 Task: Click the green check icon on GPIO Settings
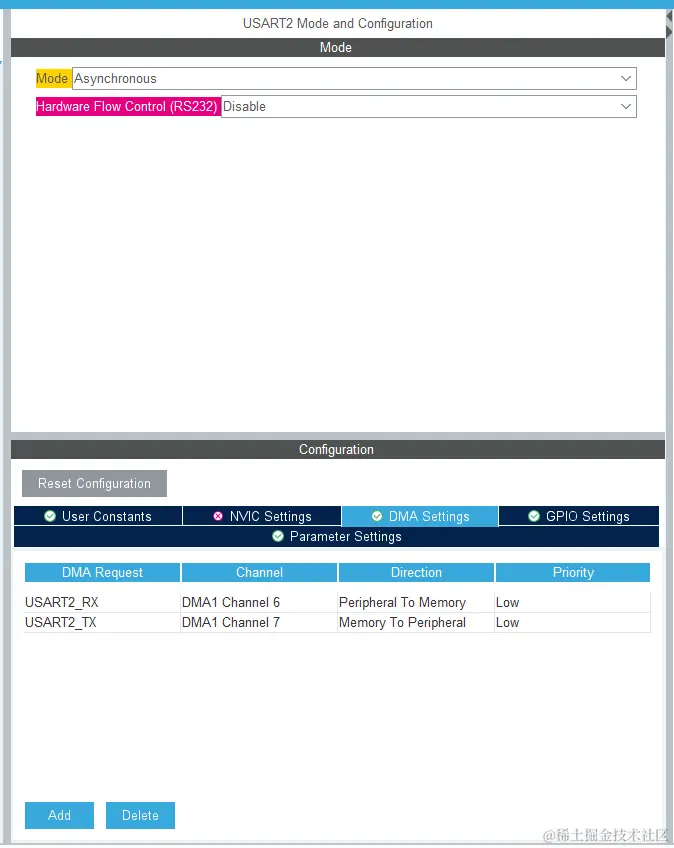(534, 516)
